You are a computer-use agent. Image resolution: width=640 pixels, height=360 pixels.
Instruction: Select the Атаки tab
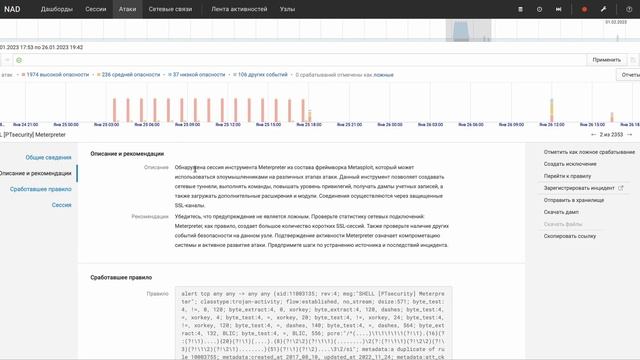coord(127,9)
